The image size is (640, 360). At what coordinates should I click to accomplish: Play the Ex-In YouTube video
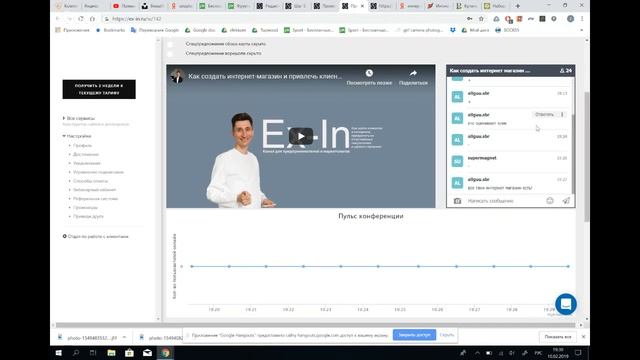coord(301,136)
